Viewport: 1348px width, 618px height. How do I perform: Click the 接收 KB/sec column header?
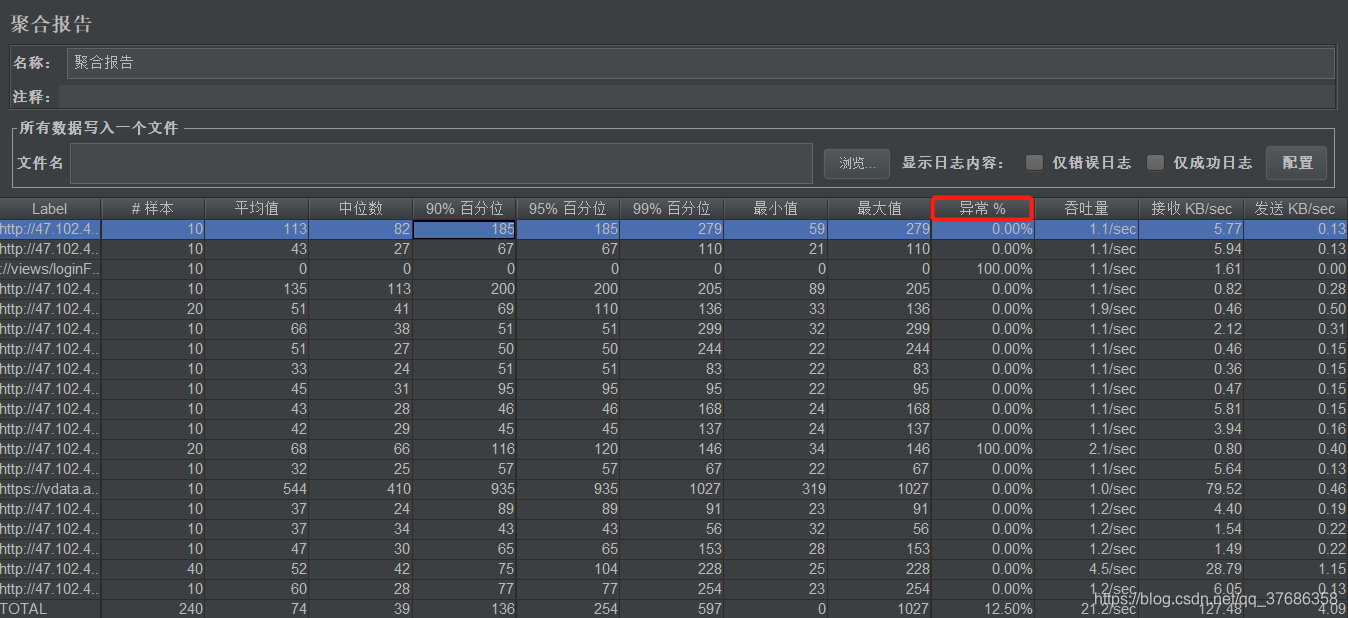click(1191, 209)
